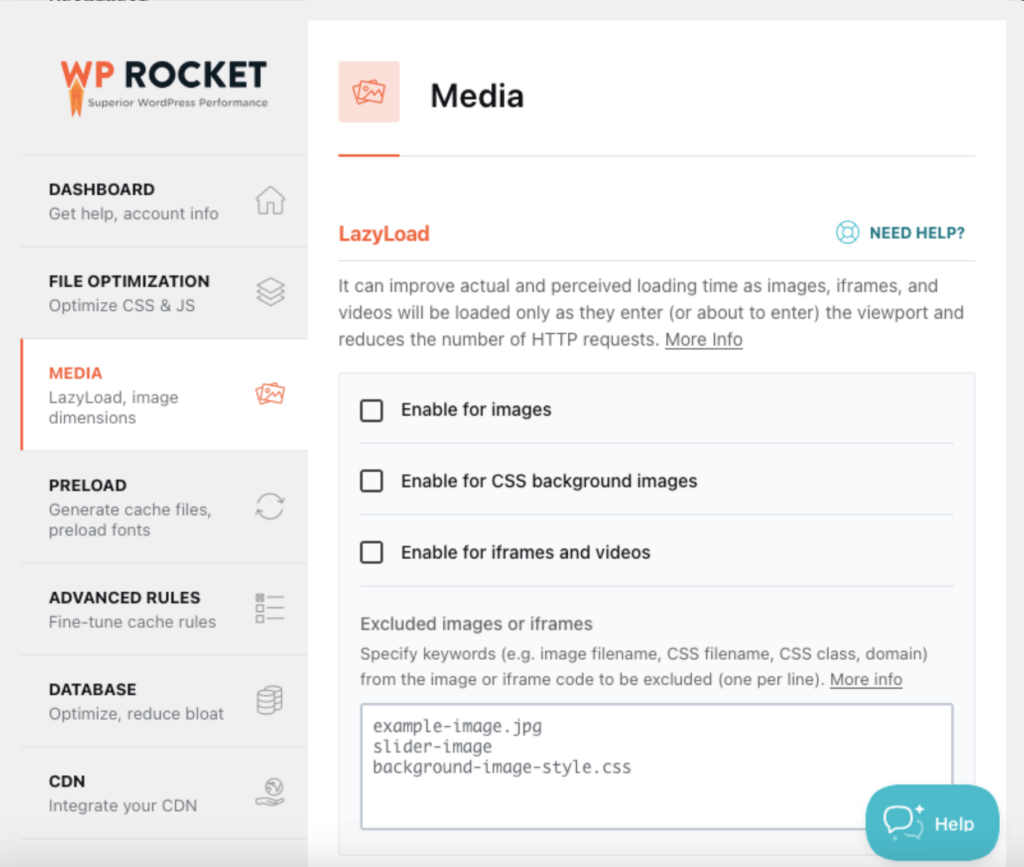Click 'LazyLoad, image dimensions' subtitle
This screenshot has width=1024, height=867.
(114, 407)
